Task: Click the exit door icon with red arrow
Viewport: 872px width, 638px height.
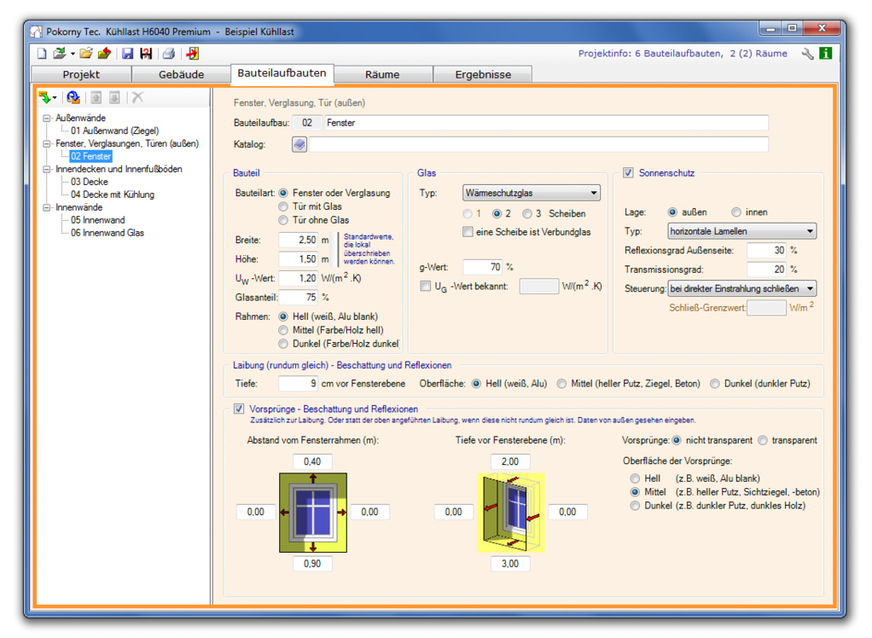Action: point(192,53)
